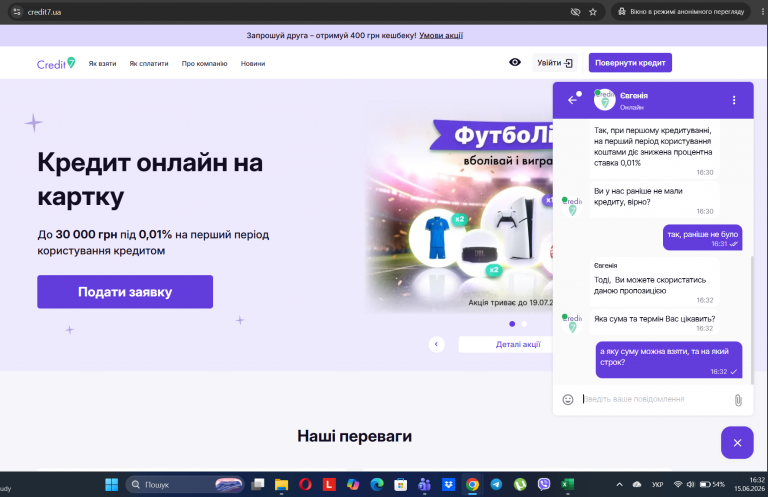Click message 'Яка сума та термін Вас цікавить?'
This screenshot has height=497, width=768.
(654, 323)
